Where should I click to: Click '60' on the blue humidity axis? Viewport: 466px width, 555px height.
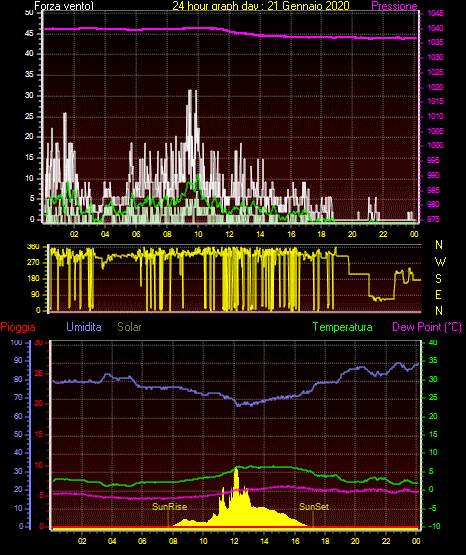click(x=18, y=416)
